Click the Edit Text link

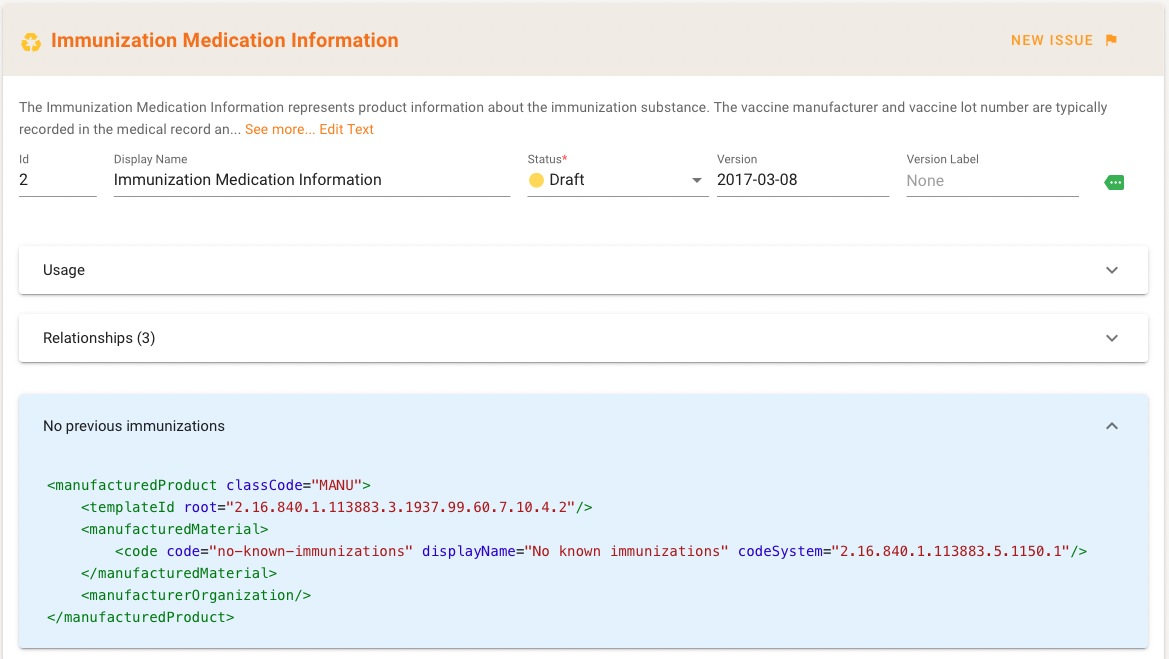346,129
